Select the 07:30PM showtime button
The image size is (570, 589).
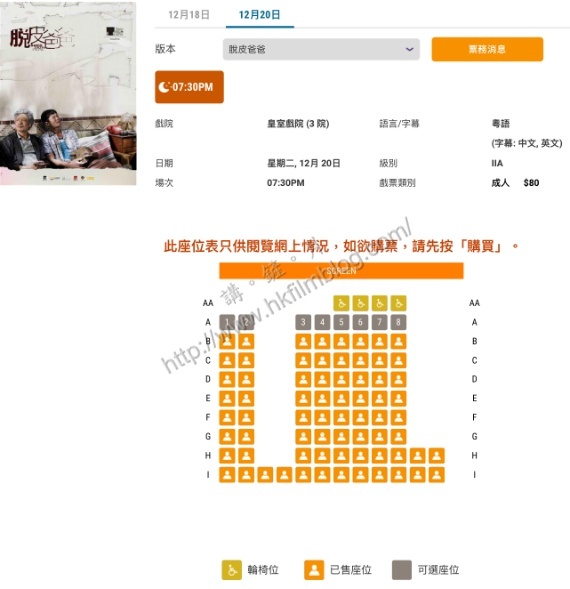click(x=189, y=87)
